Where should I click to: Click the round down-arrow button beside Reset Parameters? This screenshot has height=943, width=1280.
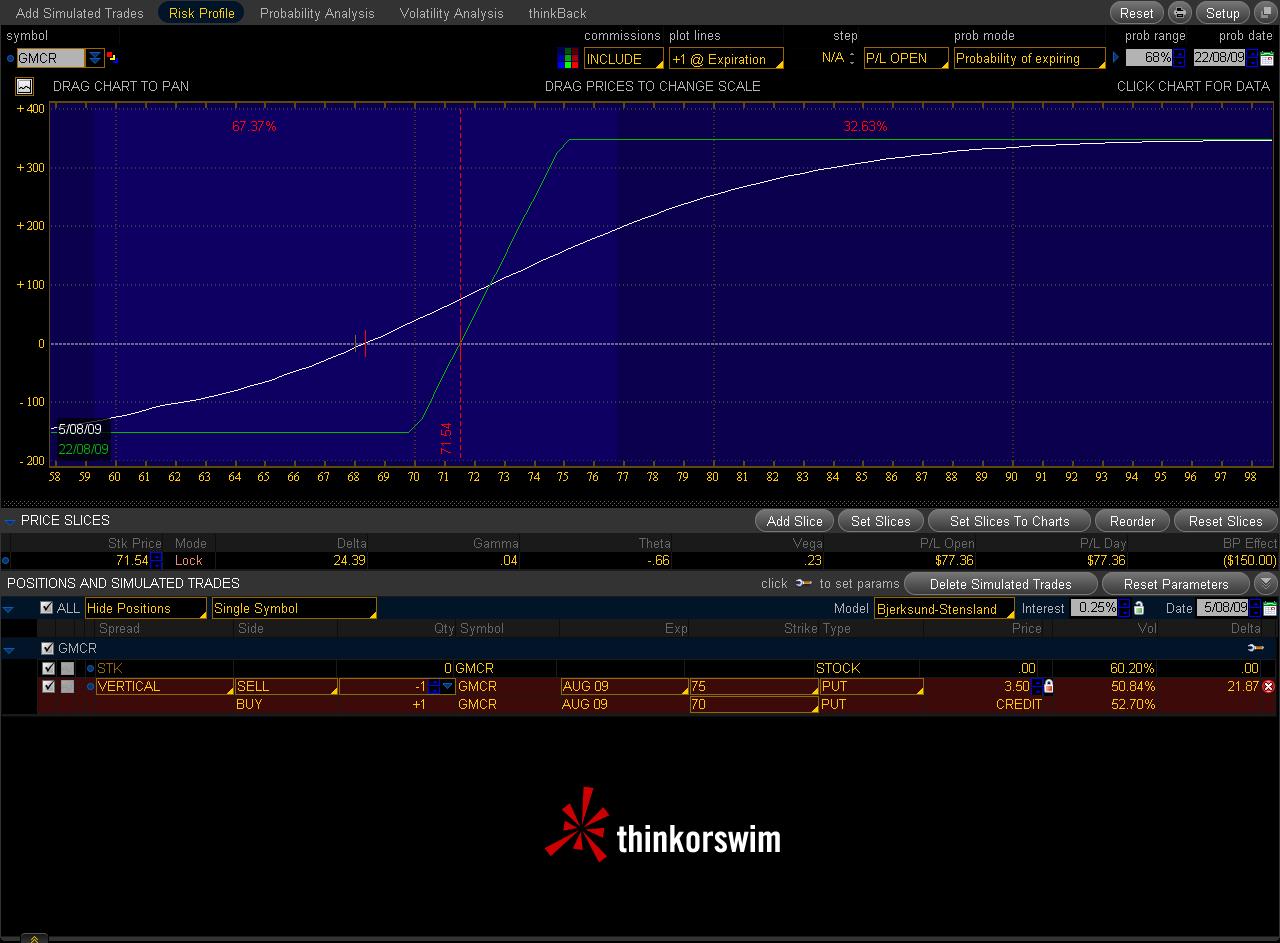tap(1265, 584)
